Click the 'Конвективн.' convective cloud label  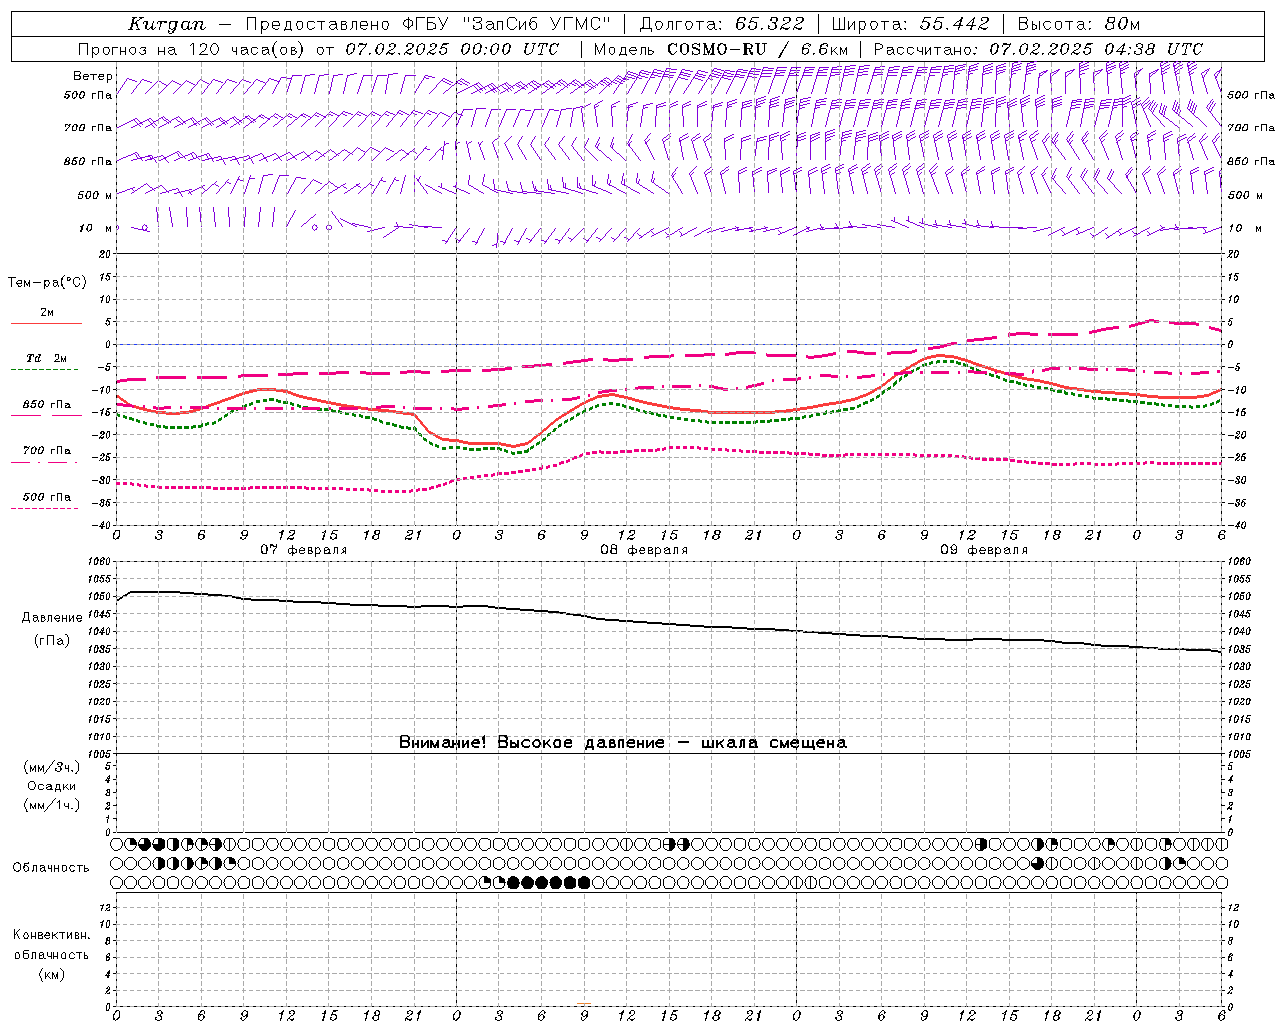click(51, 935)
